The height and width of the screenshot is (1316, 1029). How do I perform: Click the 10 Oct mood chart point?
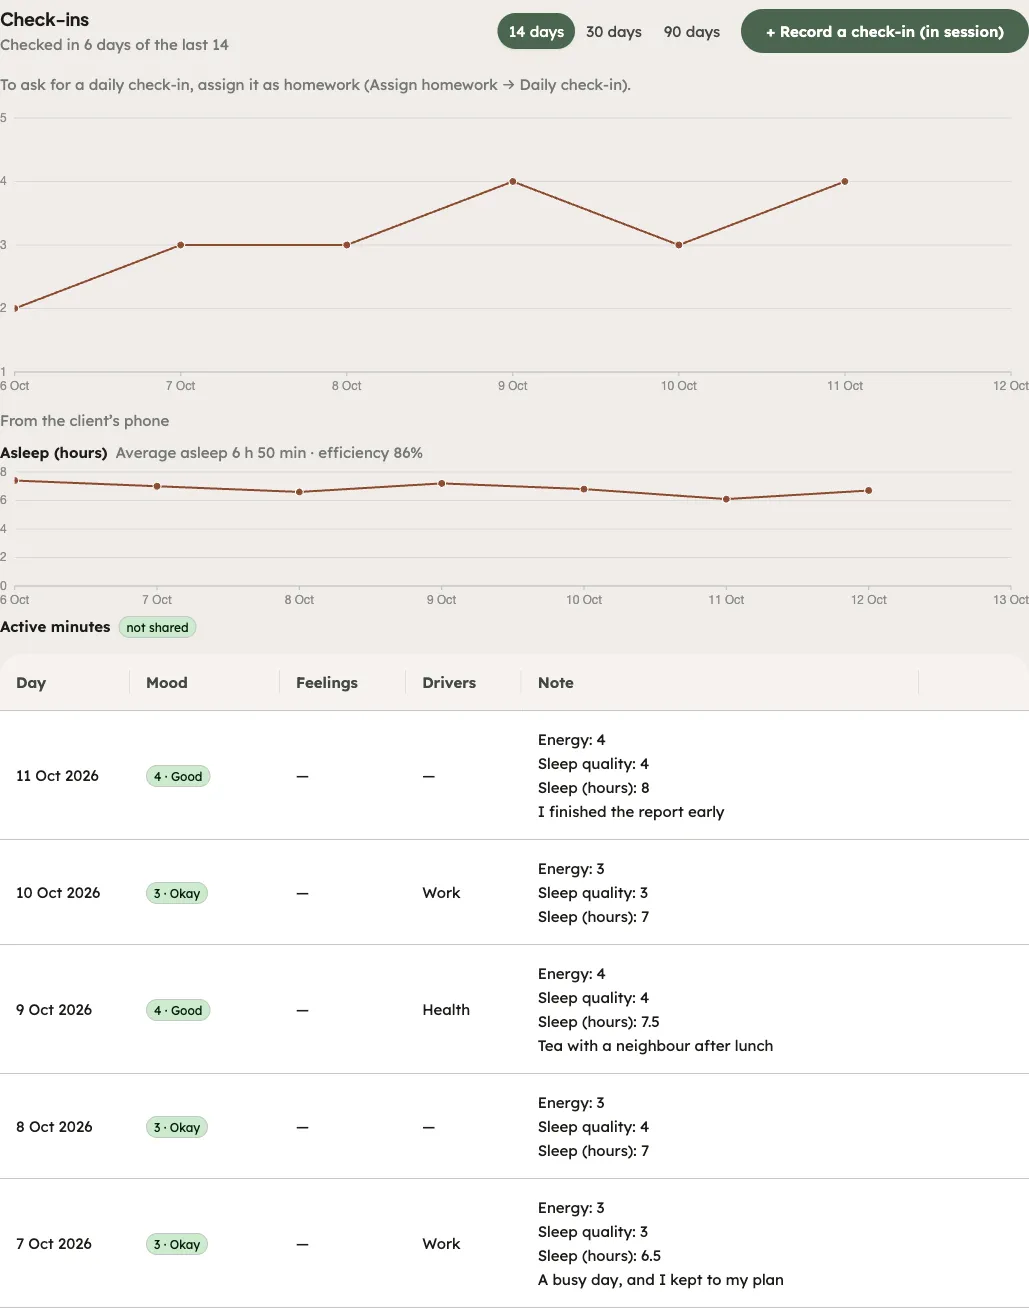(x=679, y=245)
